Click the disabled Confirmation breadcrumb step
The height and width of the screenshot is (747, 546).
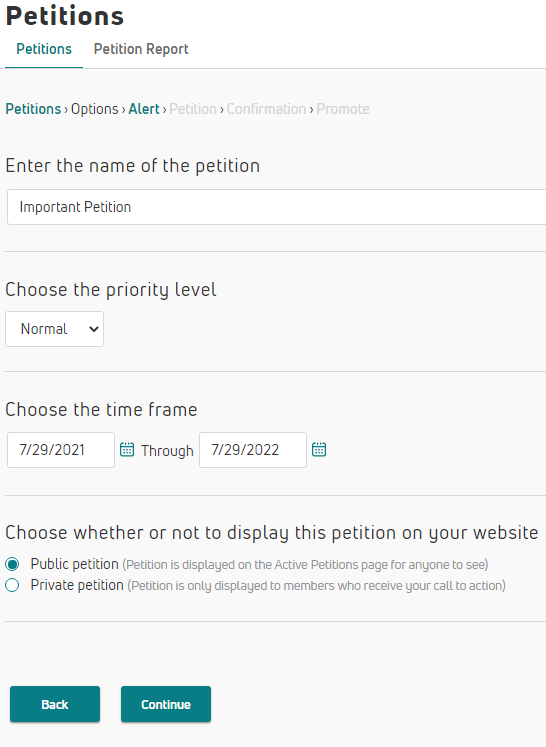click(x=266, y=109)
